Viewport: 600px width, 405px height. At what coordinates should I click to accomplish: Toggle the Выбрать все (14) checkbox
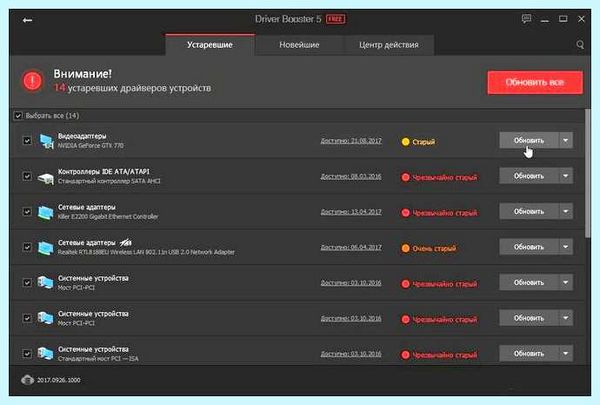coord(18,116)
